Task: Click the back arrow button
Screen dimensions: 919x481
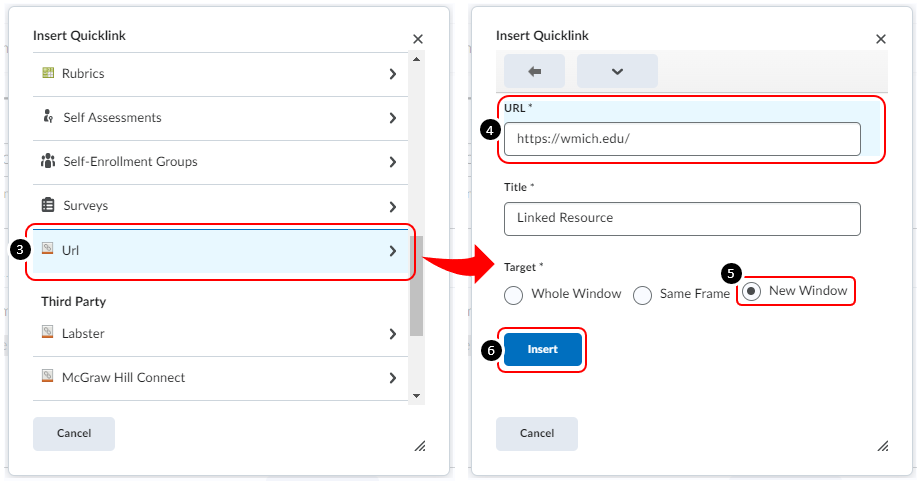Action: click(x=534, y=71)
